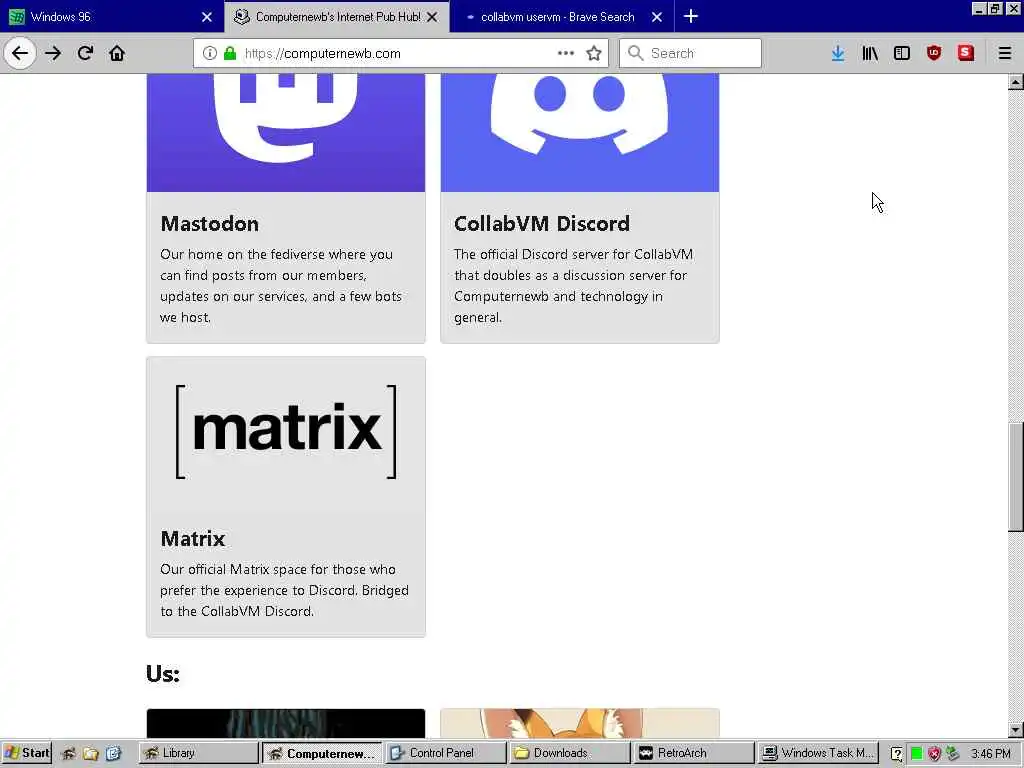The height and width of the screenshot is (768, 1024).
Task: Switch to collabvm uservm Brave Search tab
Action: pyautogui.click(x=562, y=16)
